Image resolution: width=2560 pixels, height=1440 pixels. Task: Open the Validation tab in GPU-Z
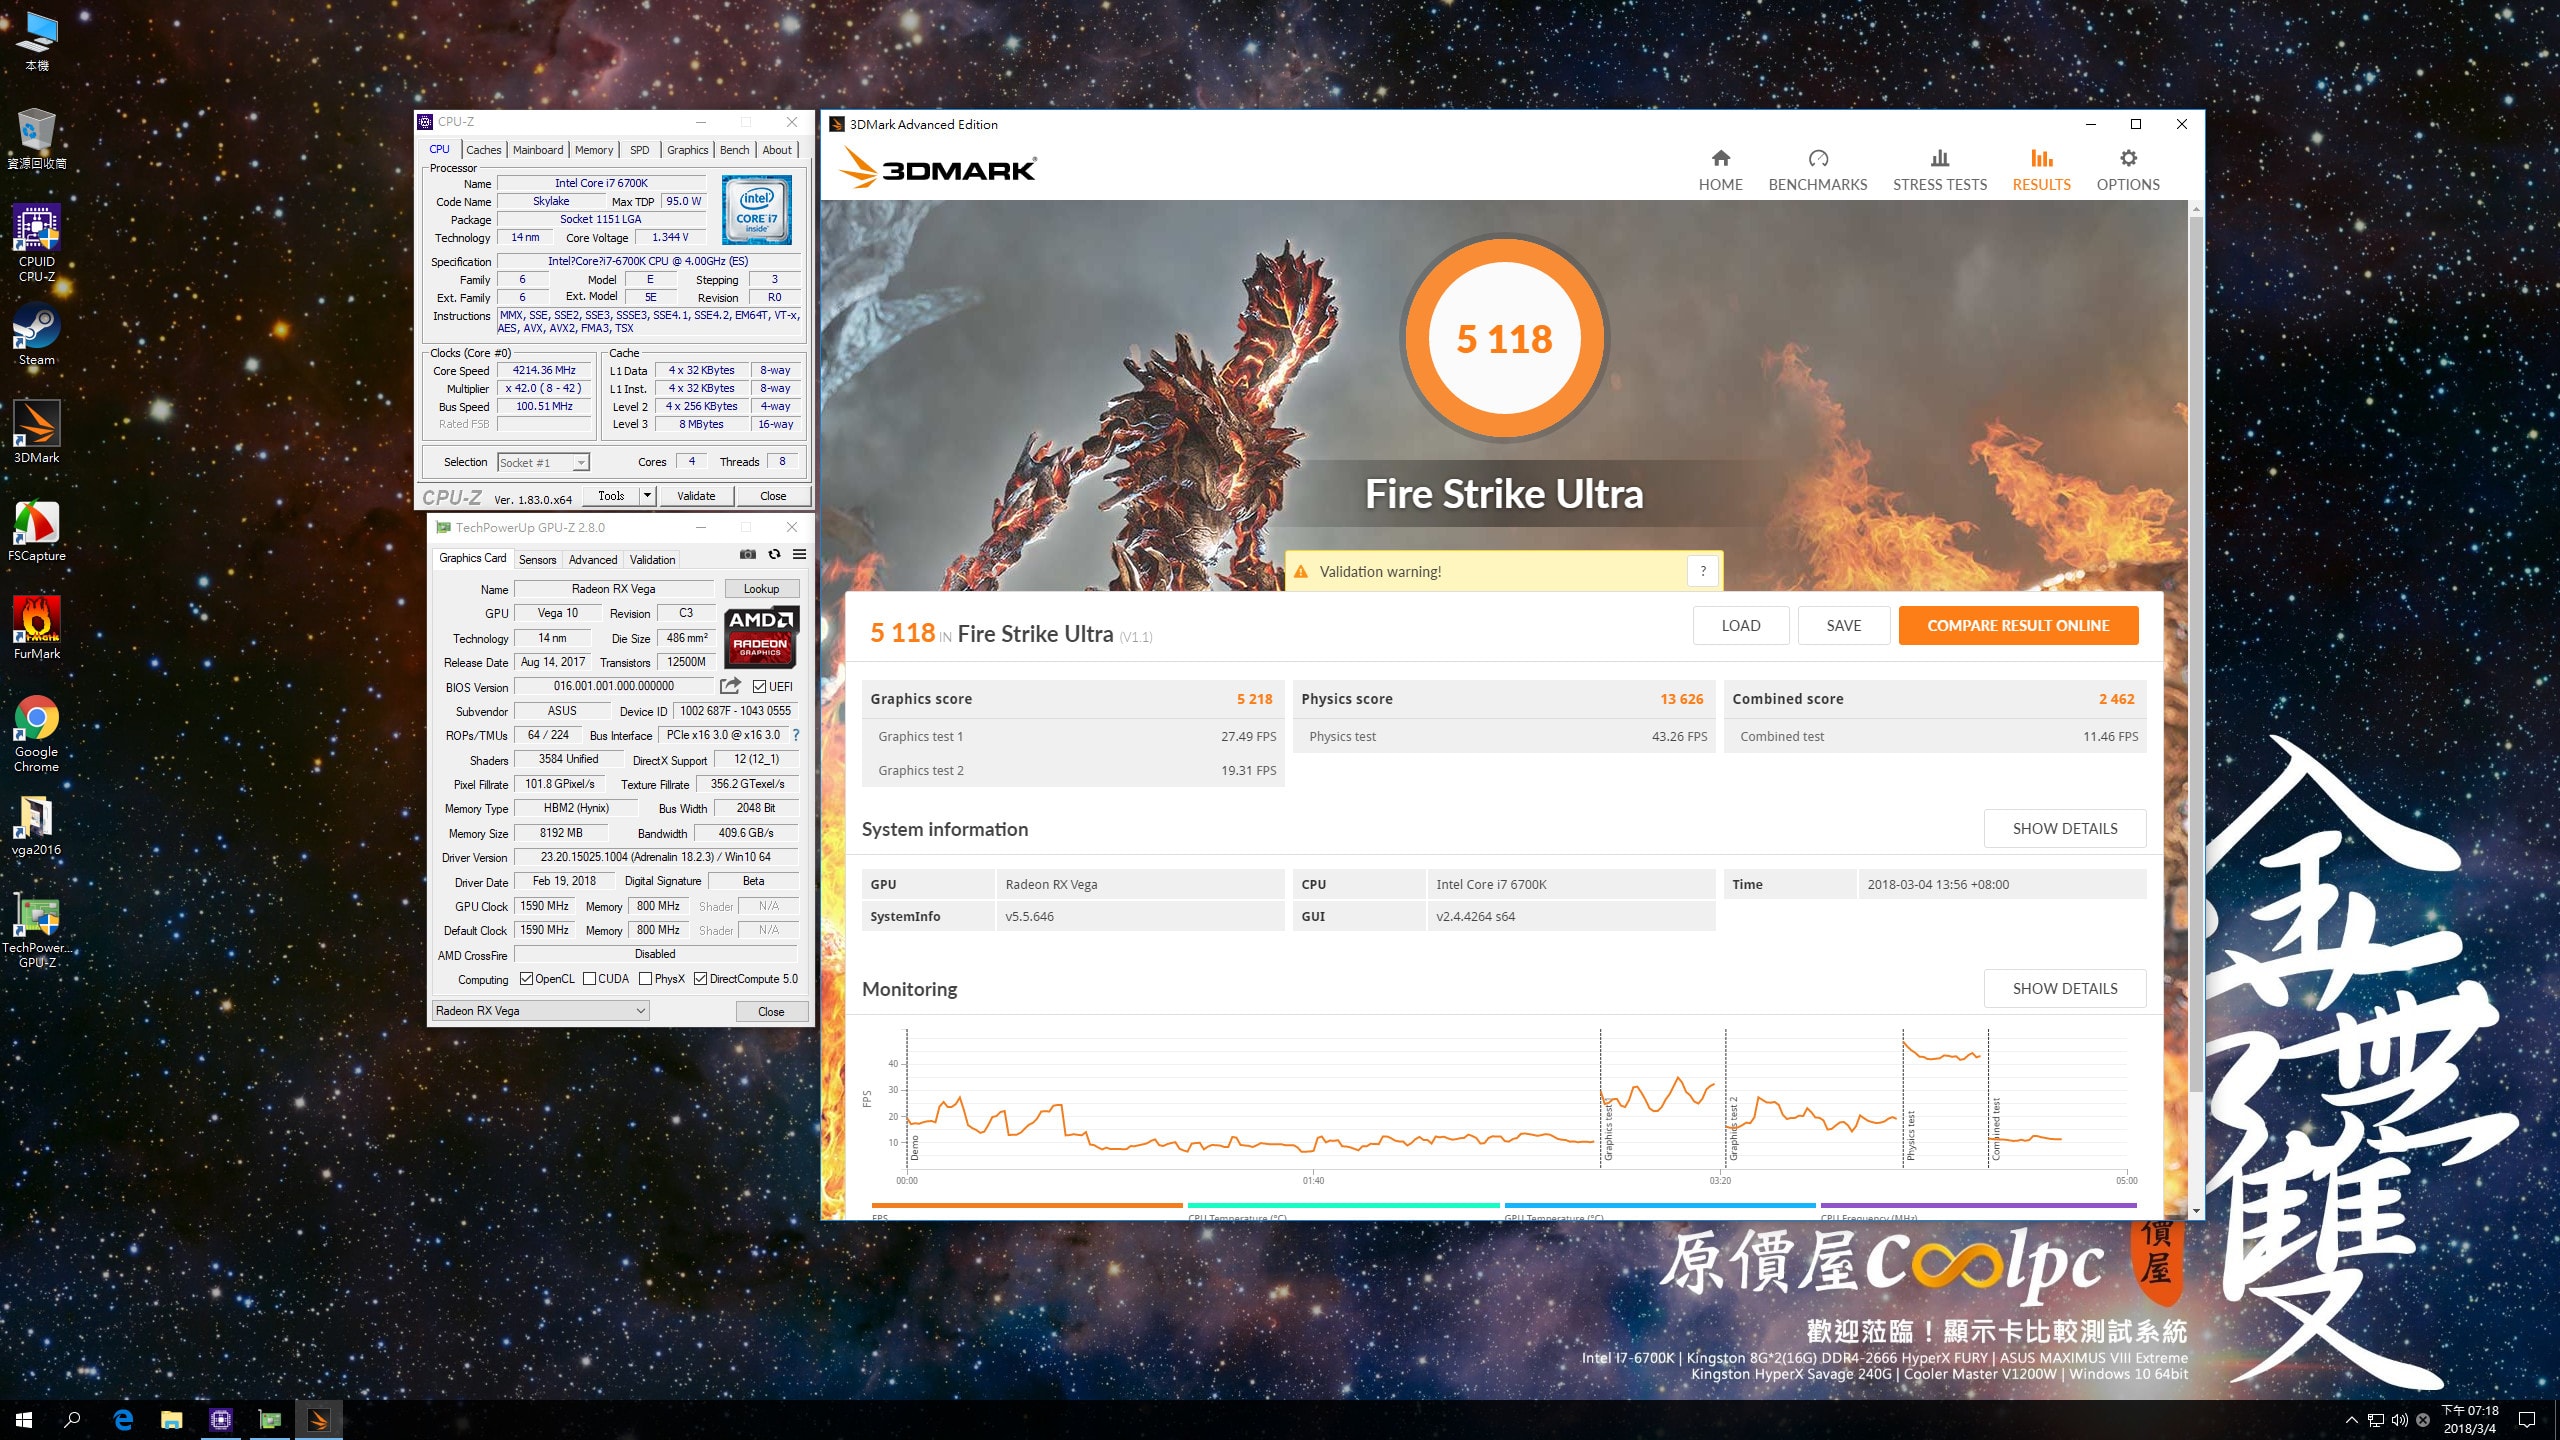[652, 560]
